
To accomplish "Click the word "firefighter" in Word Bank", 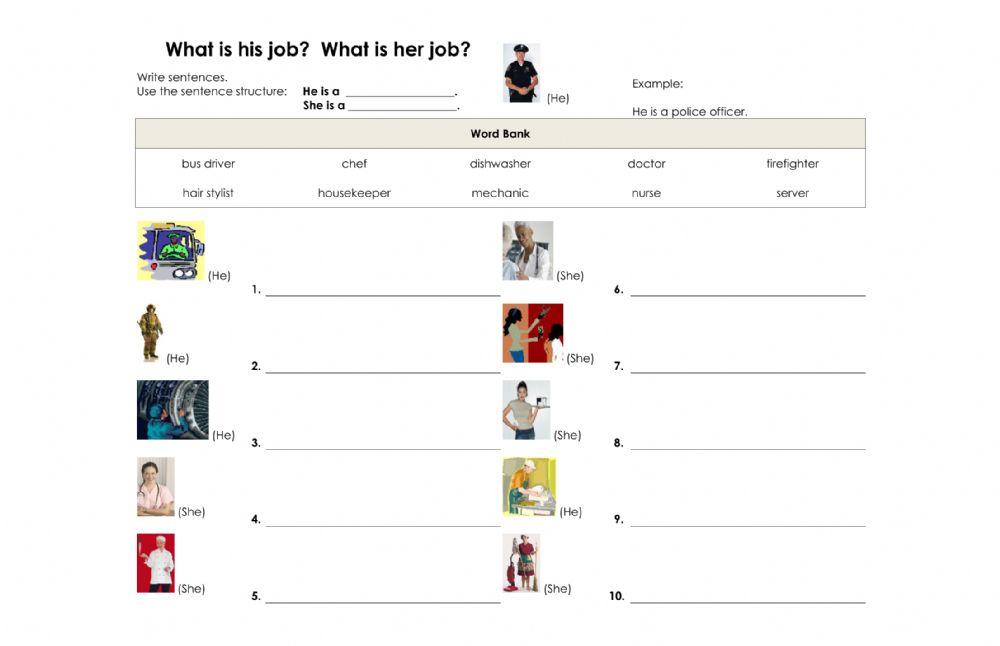I will (792, 164).
